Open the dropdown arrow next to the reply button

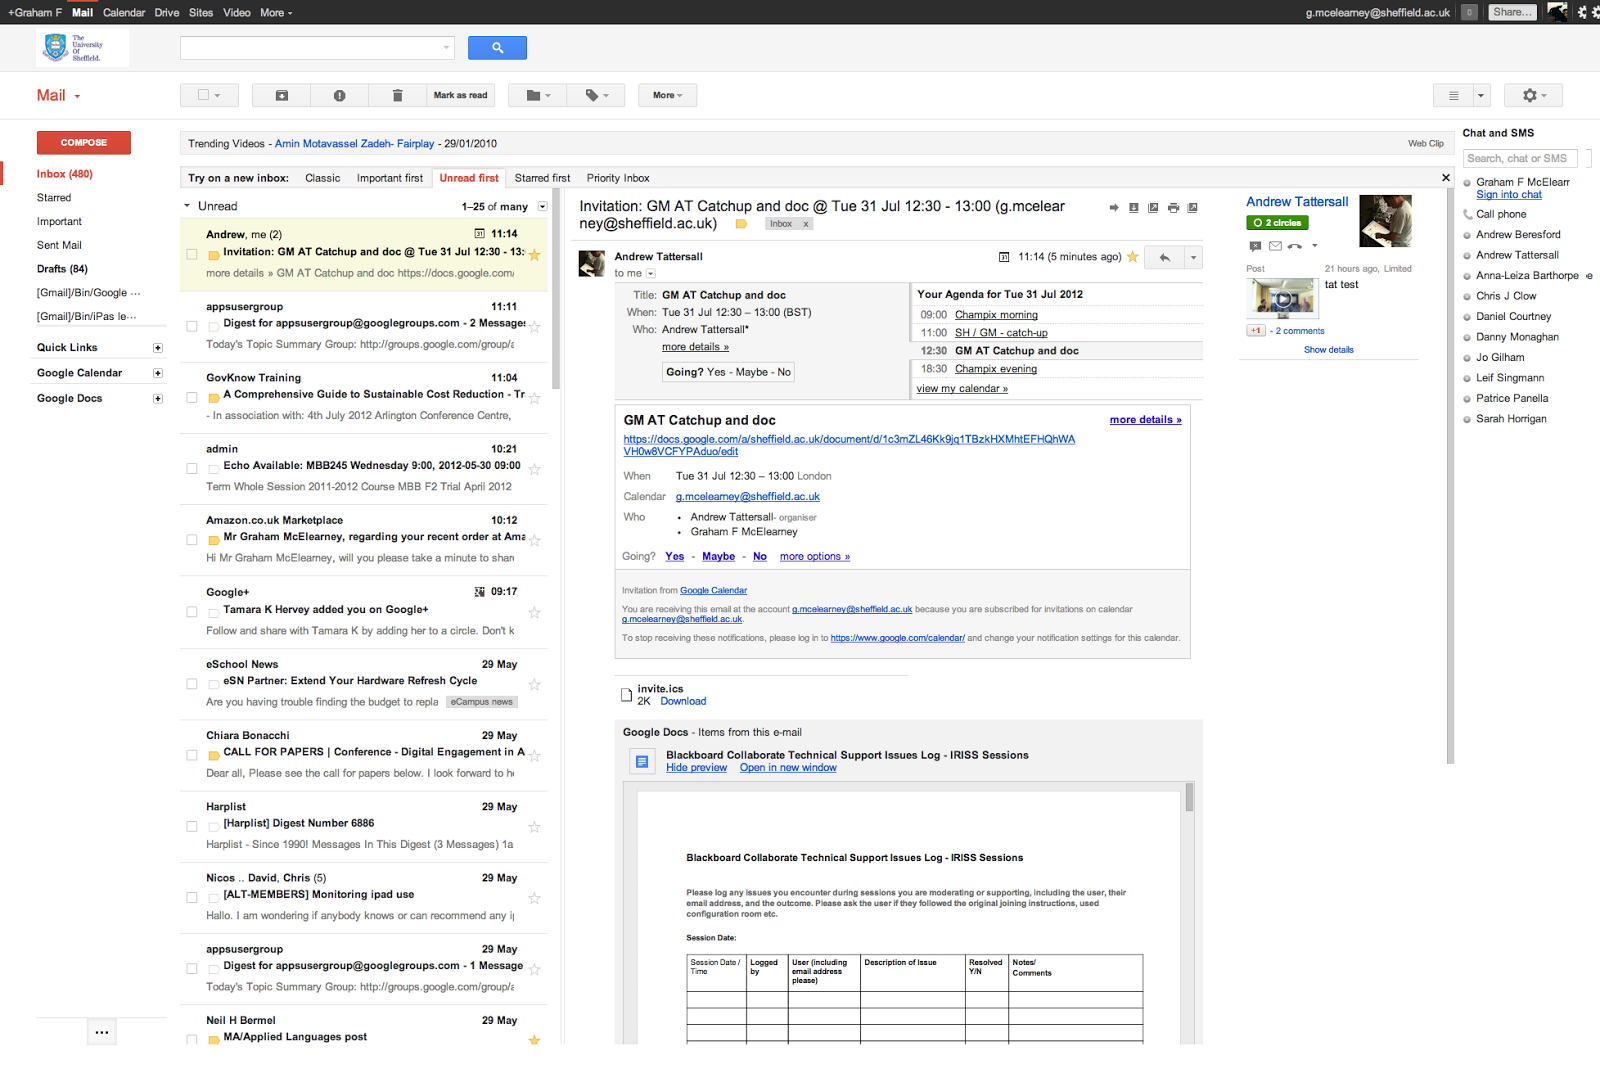[x=1193, y=257]
